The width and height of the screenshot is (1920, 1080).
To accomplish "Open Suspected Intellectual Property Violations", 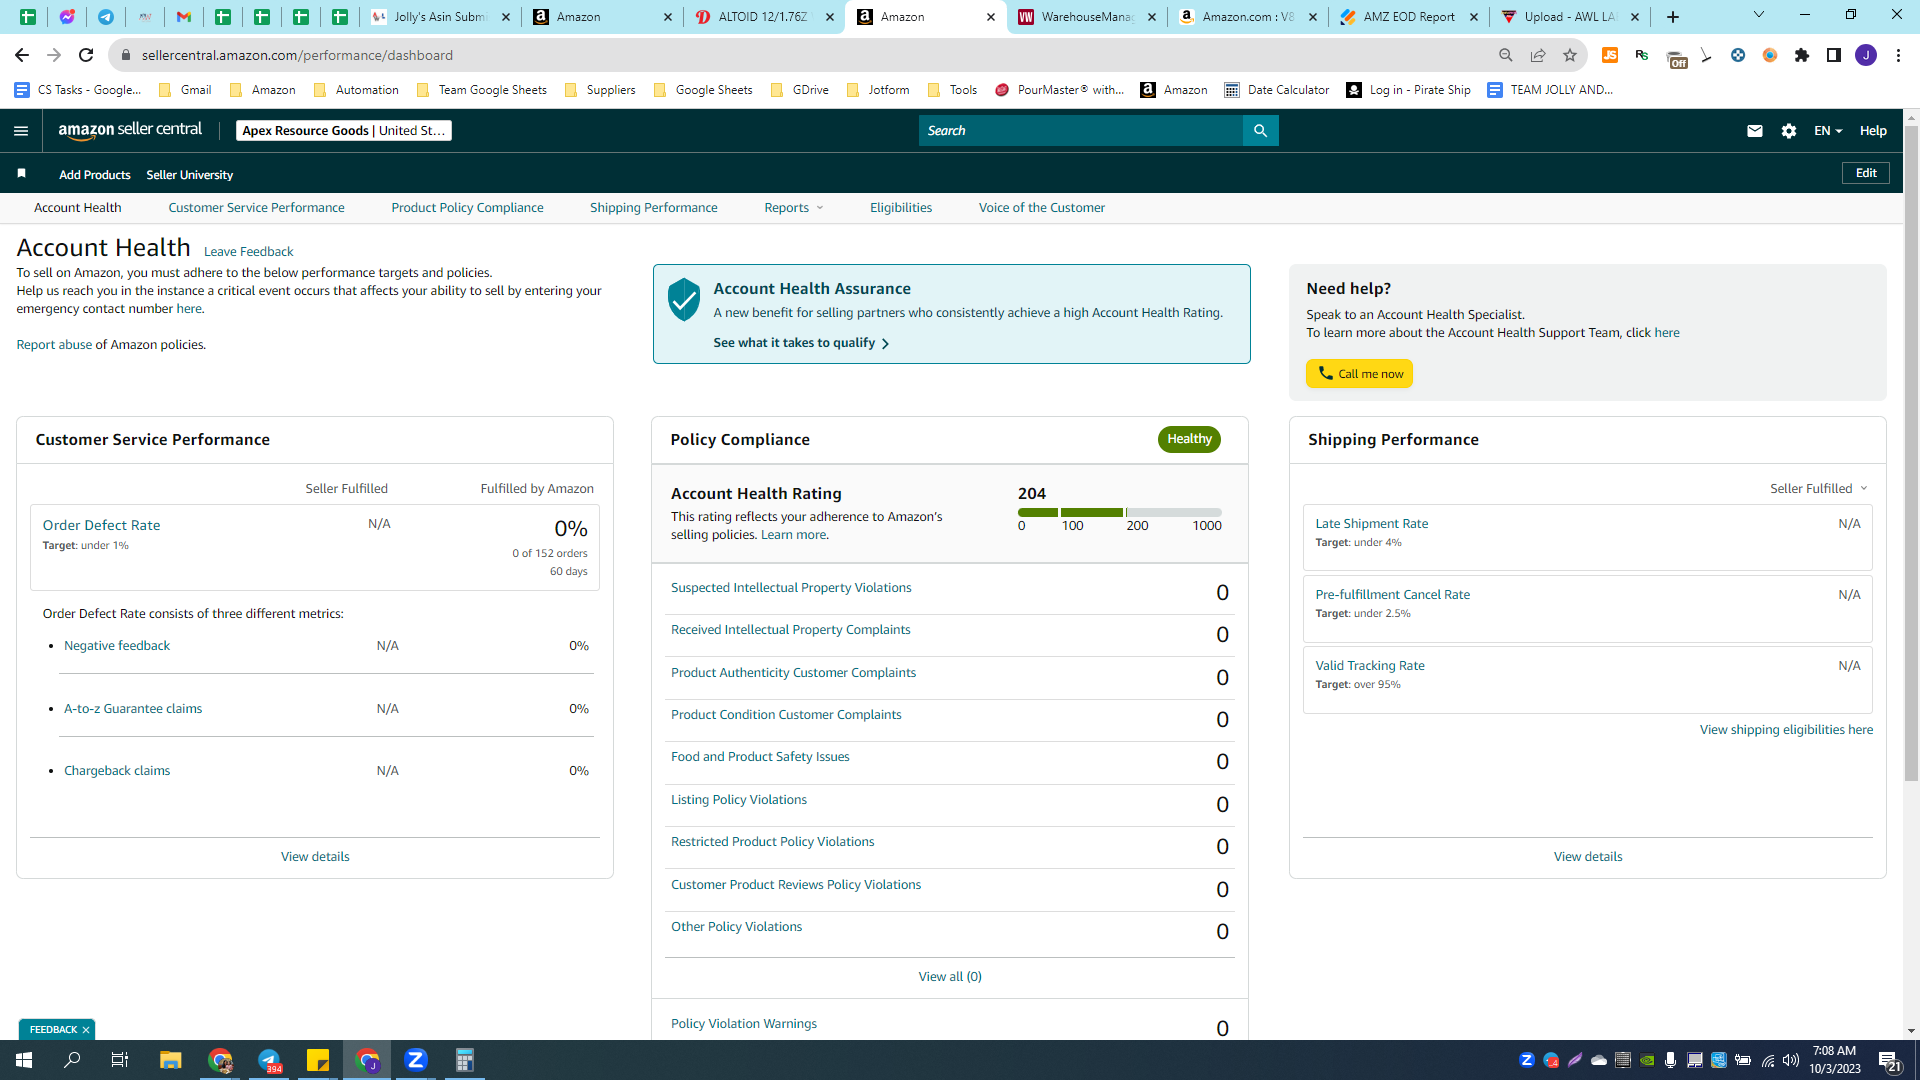I will 791,588.
